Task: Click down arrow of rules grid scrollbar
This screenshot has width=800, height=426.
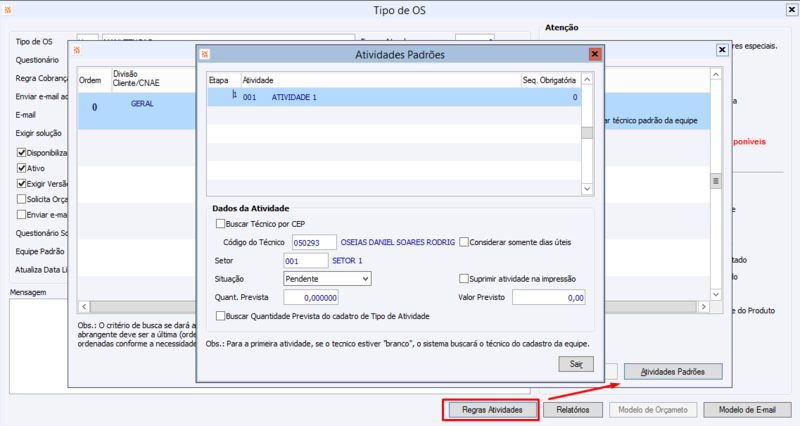Action: pos(716,294)
